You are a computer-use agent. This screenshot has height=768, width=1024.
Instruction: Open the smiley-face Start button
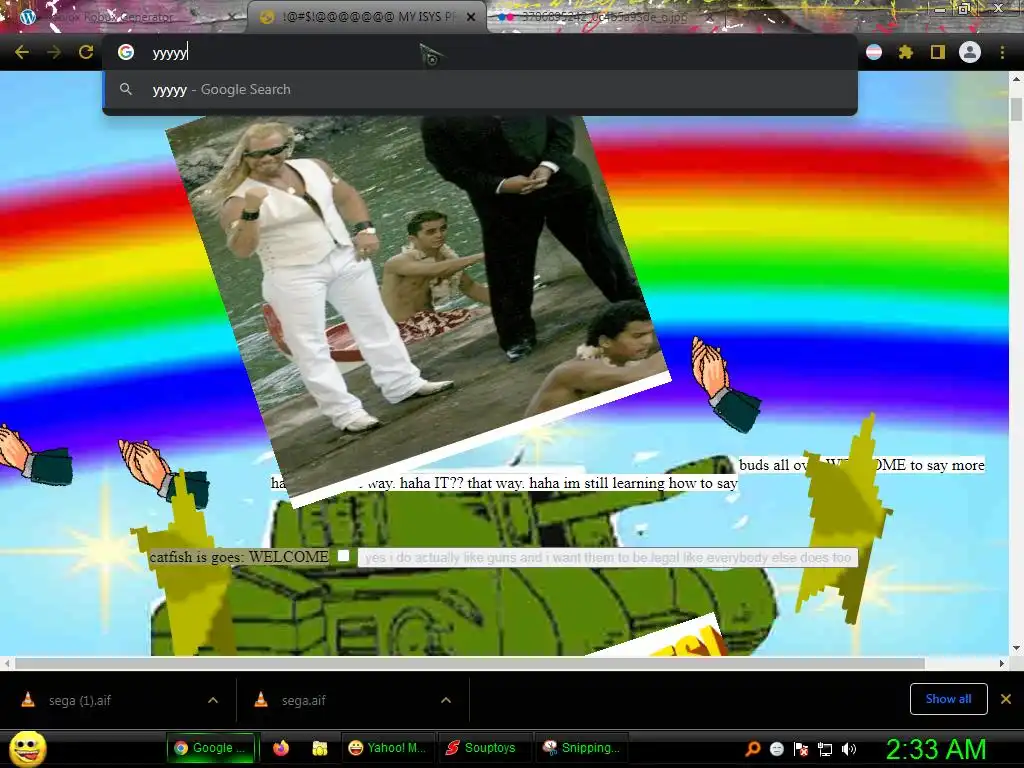(27, 748)
